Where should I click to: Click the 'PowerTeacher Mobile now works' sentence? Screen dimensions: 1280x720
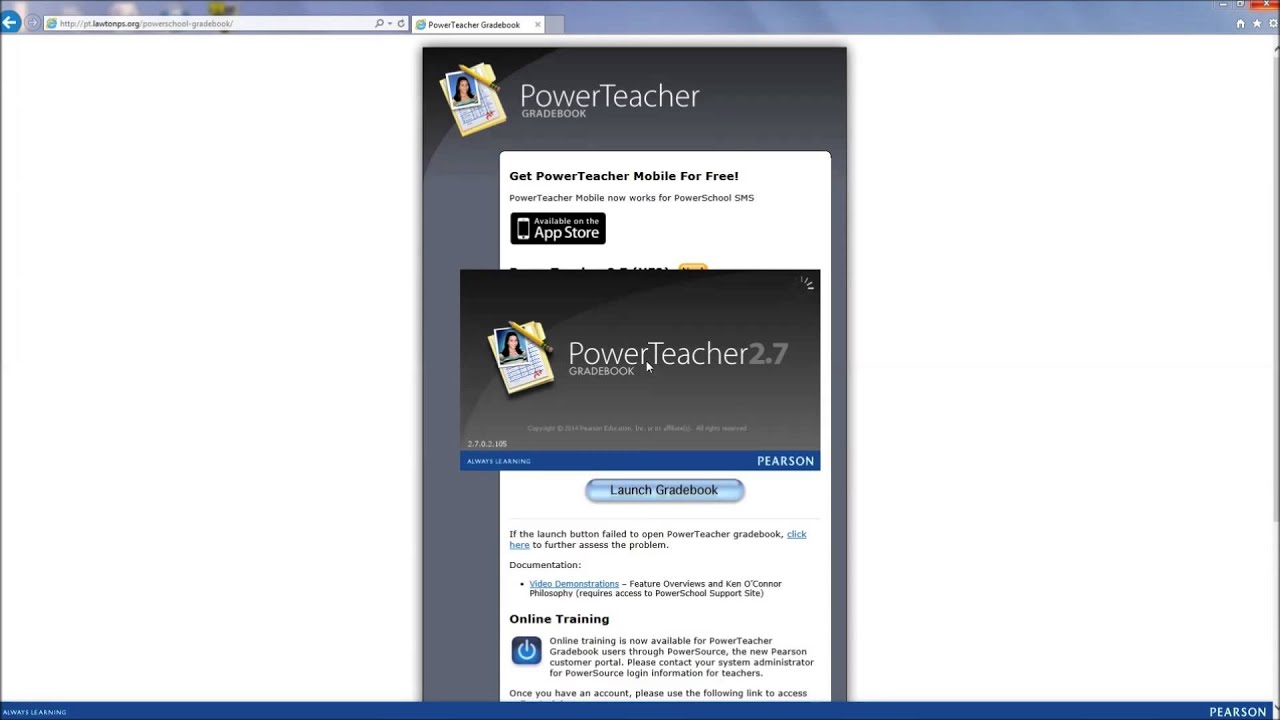coord(632,198)
